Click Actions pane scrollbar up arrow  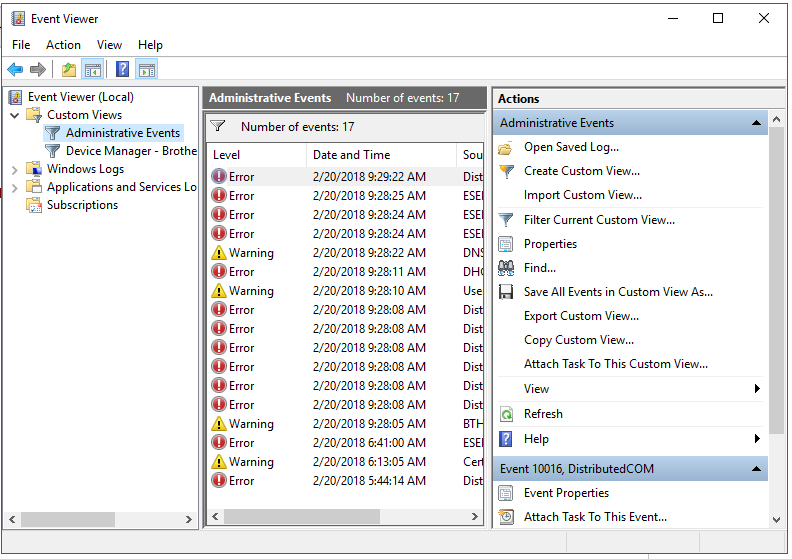(776, 119)
